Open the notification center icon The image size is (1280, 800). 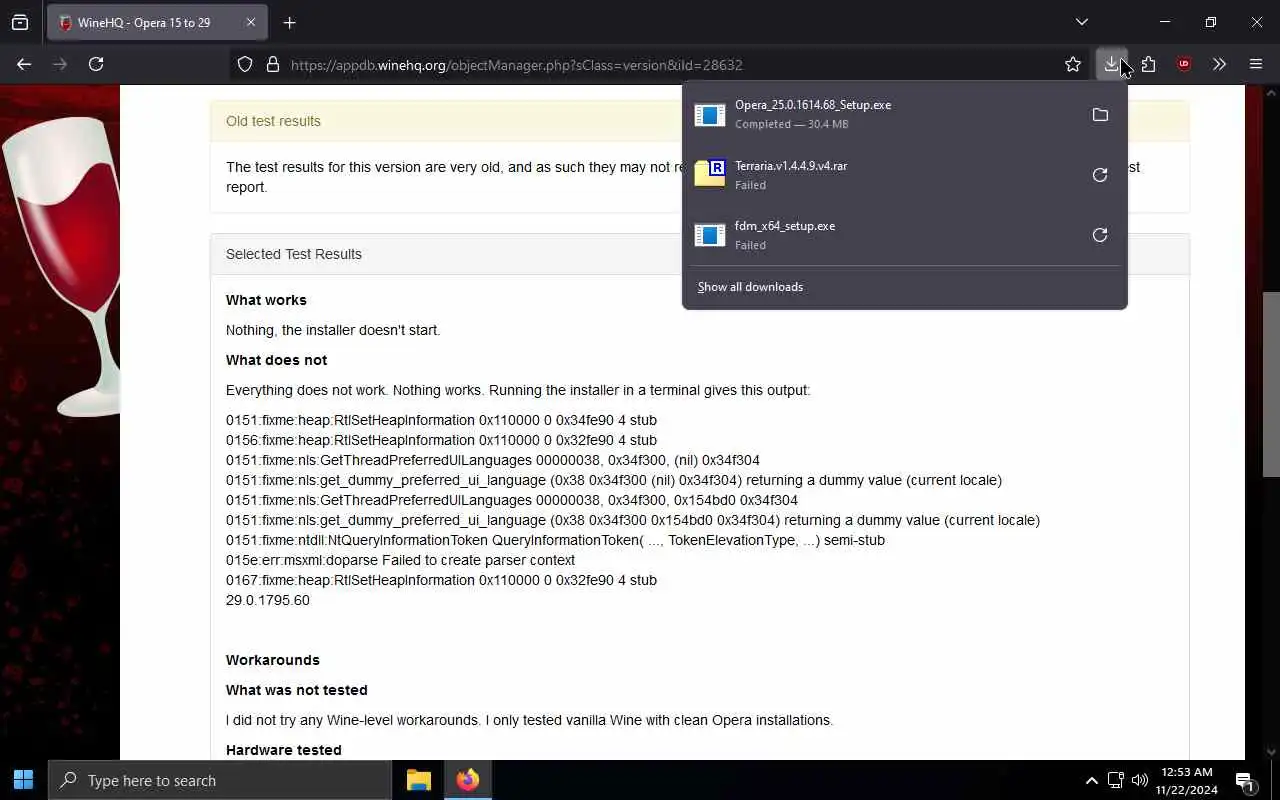pyautogui.click(x=1245, y=780)
